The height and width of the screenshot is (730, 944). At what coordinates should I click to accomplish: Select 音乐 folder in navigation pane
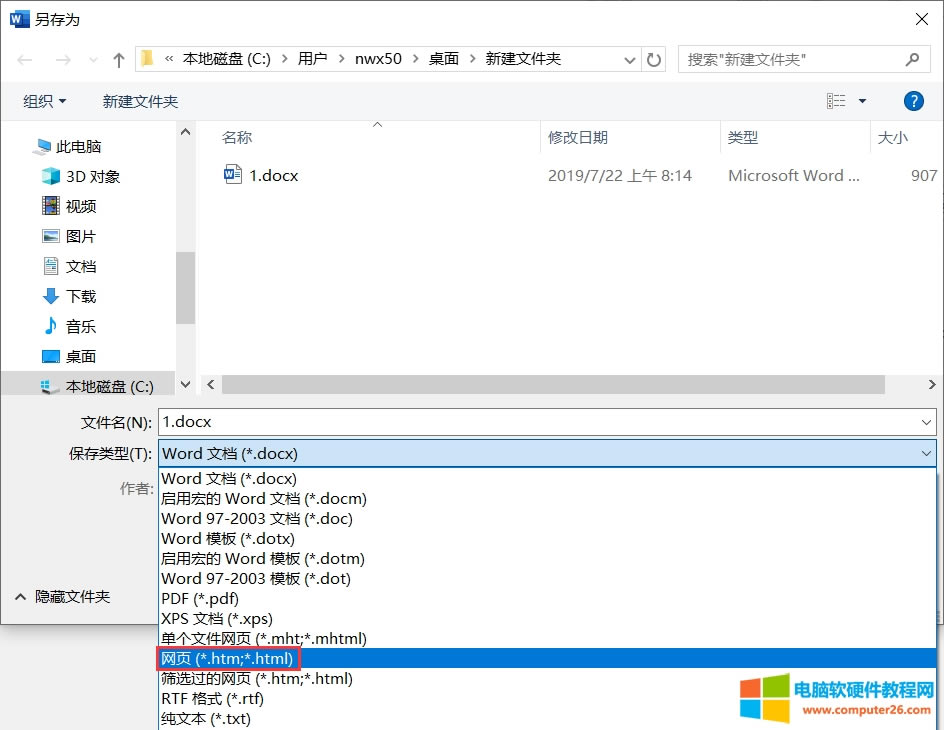69,327
